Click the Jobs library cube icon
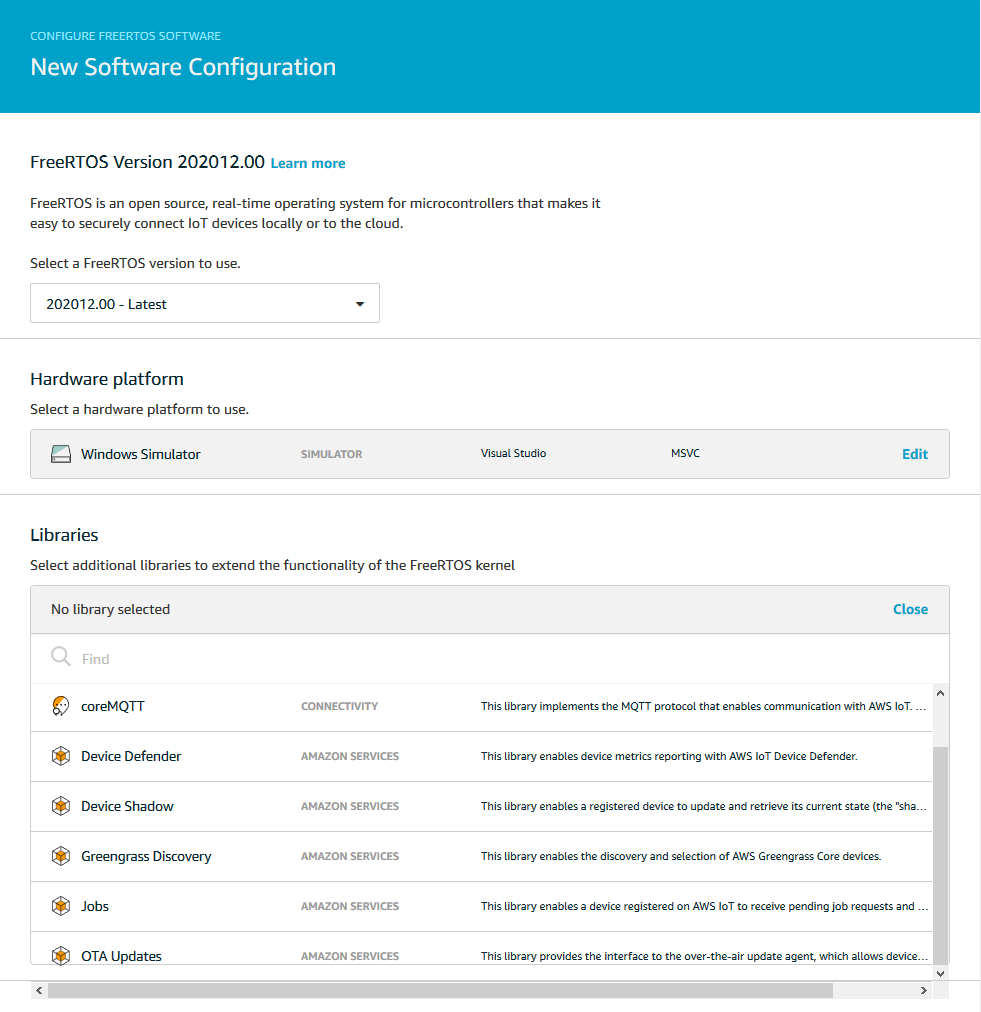The width and height of the screenshot is (981, 1012). [61, 906]
